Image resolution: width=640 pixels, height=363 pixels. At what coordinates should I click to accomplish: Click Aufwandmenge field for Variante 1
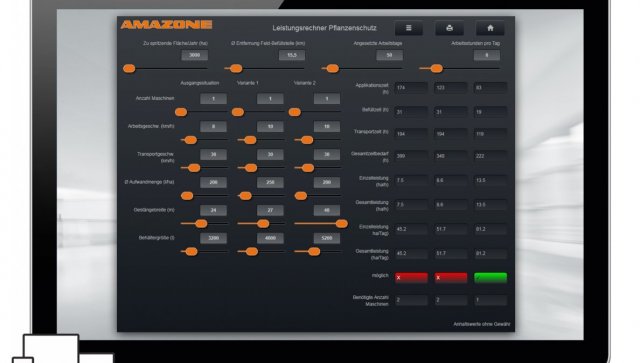pyautogui.click(x=270, y=183)
